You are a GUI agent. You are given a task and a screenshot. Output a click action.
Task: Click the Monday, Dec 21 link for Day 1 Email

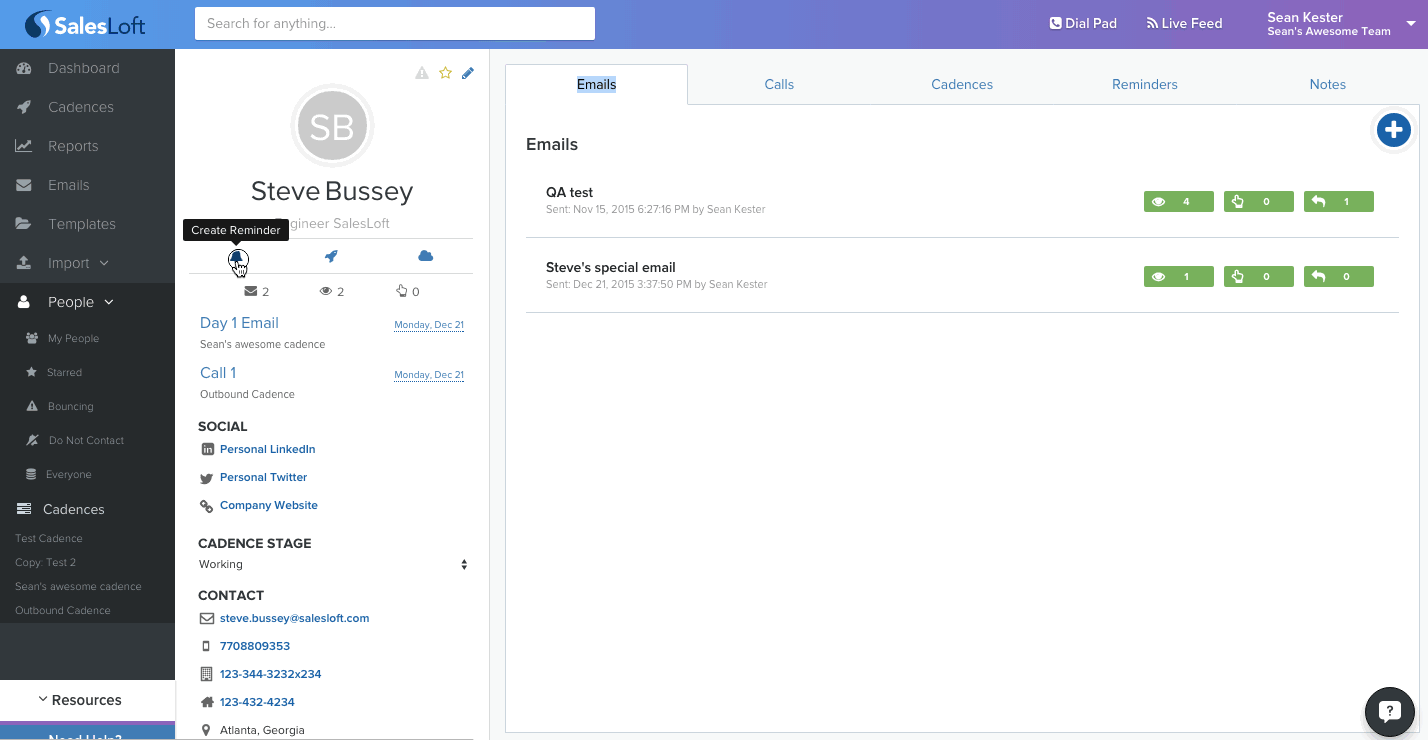click(429, 324)
